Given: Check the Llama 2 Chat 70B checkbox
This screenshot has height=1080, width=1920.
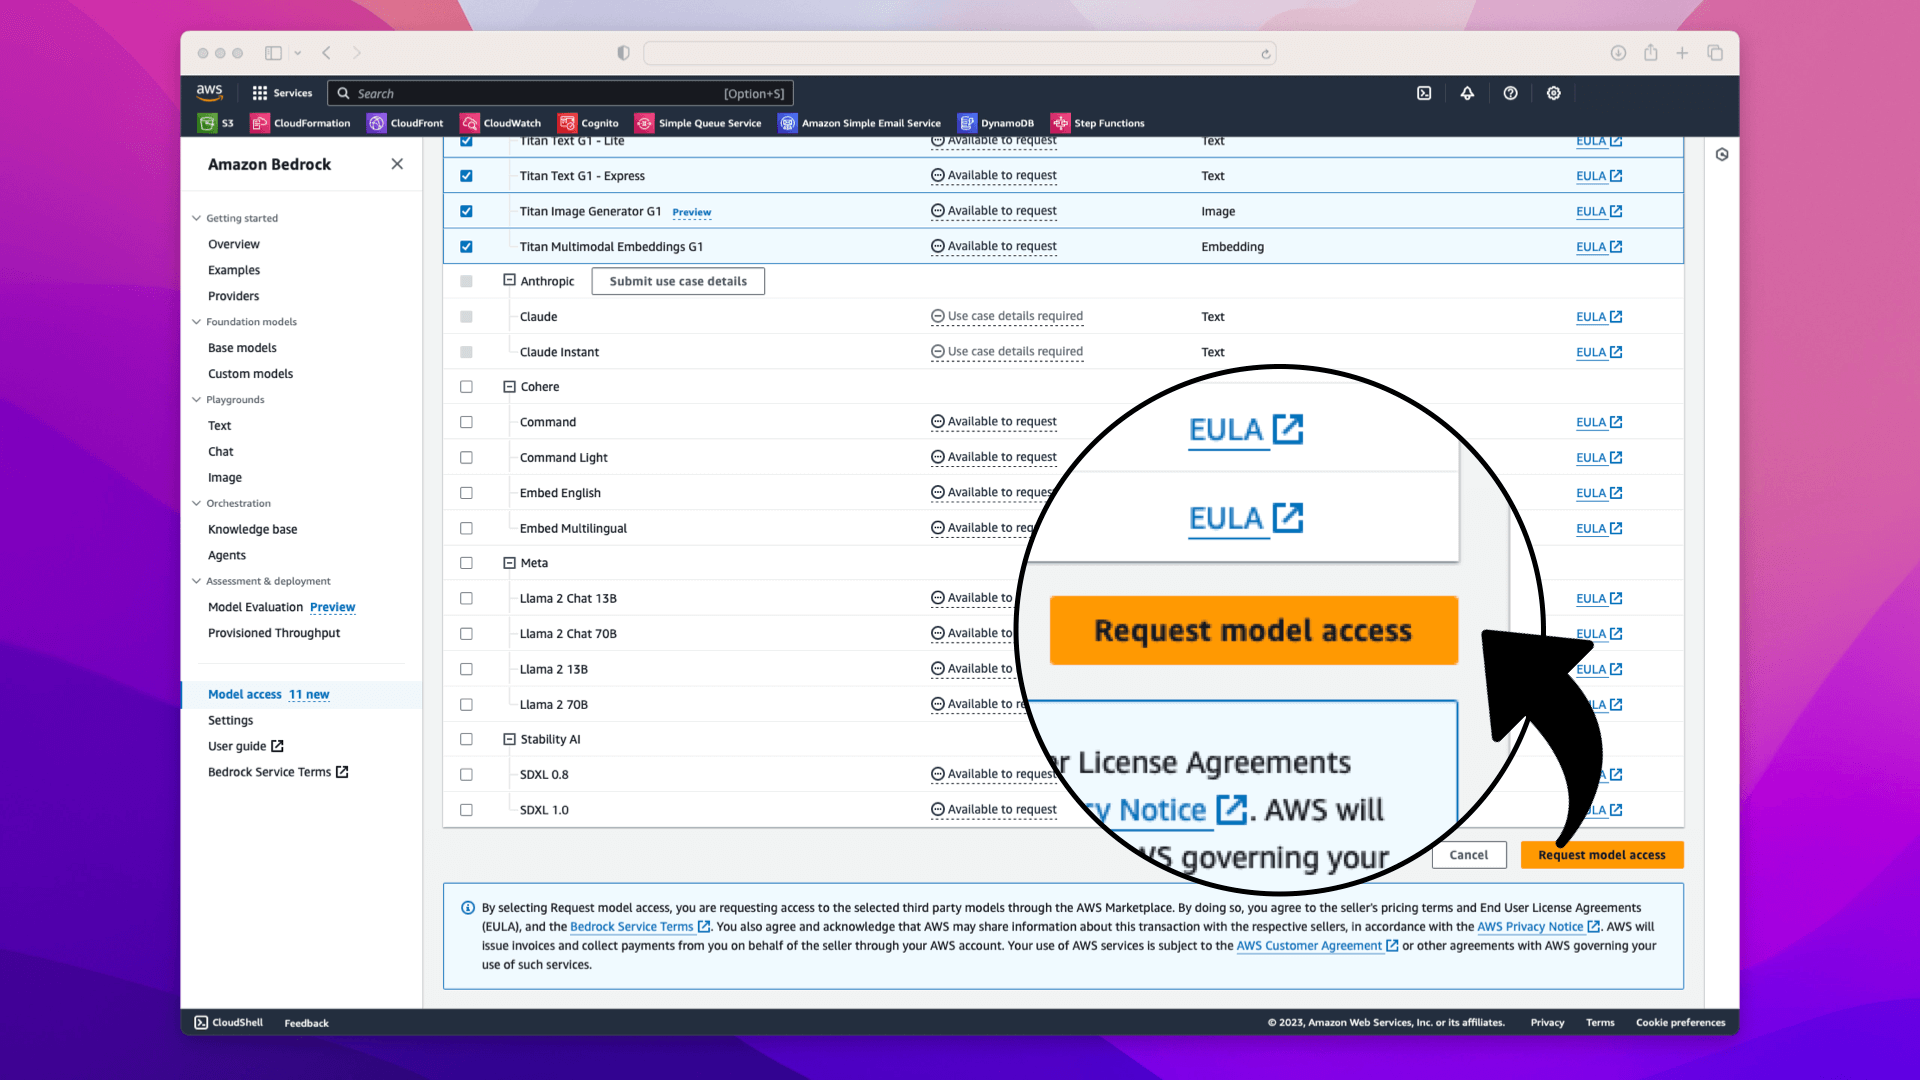Looking at the screenshot, I should click(466, 633).
